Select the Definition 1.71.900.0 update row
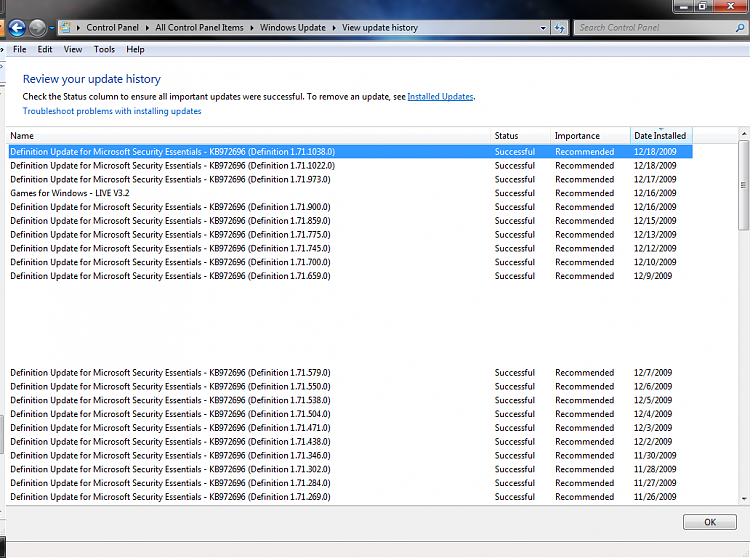Image resolution: width=750 pixels, height=558 pixels. [x=351, y=207]
